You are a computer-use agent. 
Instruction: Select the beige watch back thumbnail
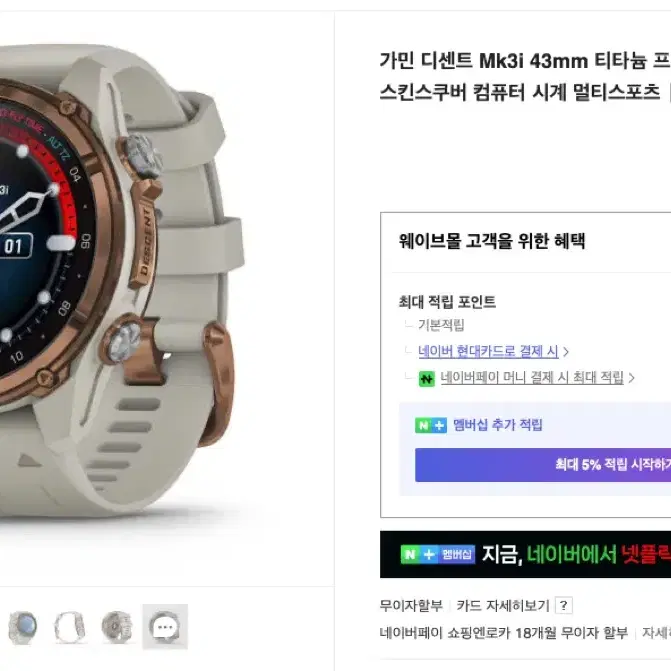117,627
